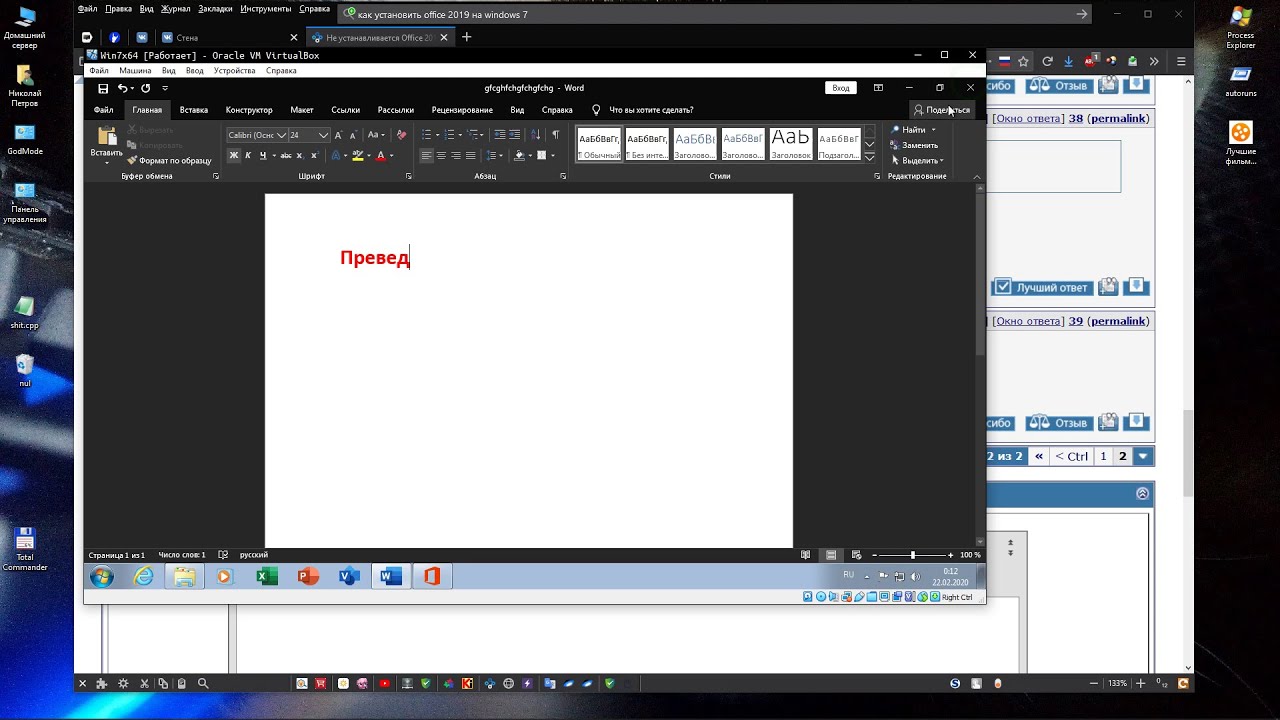Open the Вставка ribbon tab
Viewport: 1280px width, 720px height.
click(194, 110)
